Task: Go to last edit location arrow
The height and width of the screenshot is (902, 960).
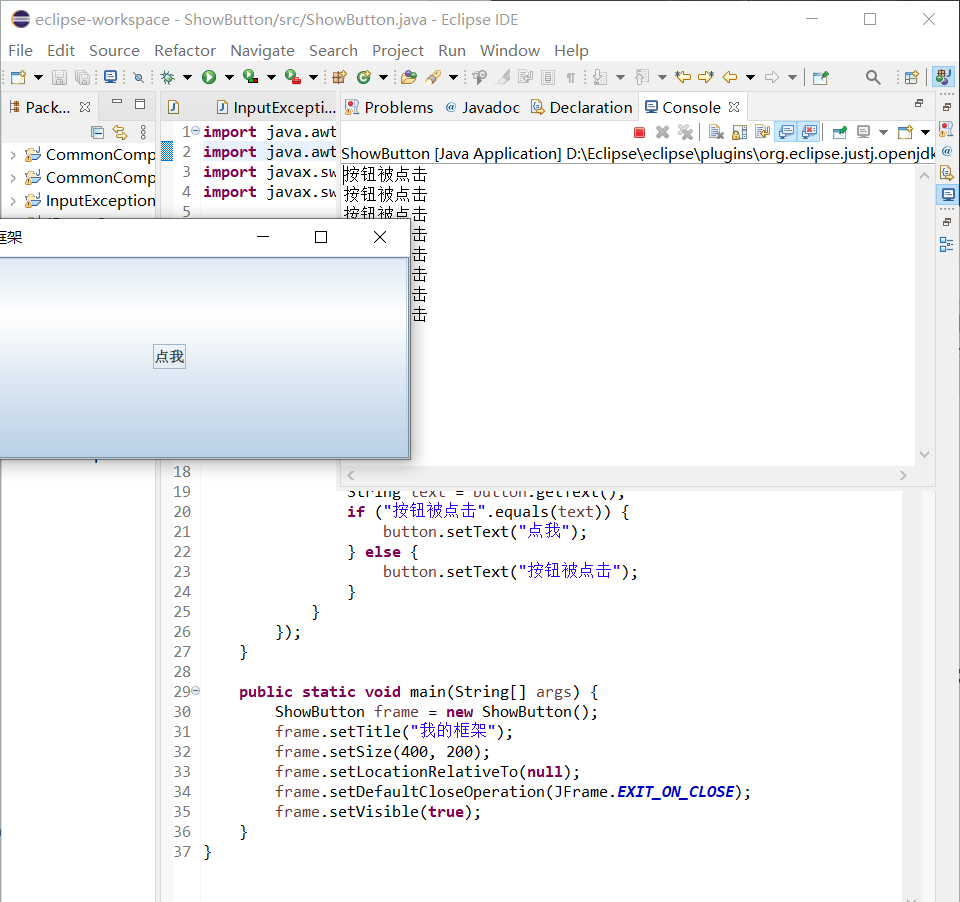Action: pyautogui.click(x=683, y=77)
